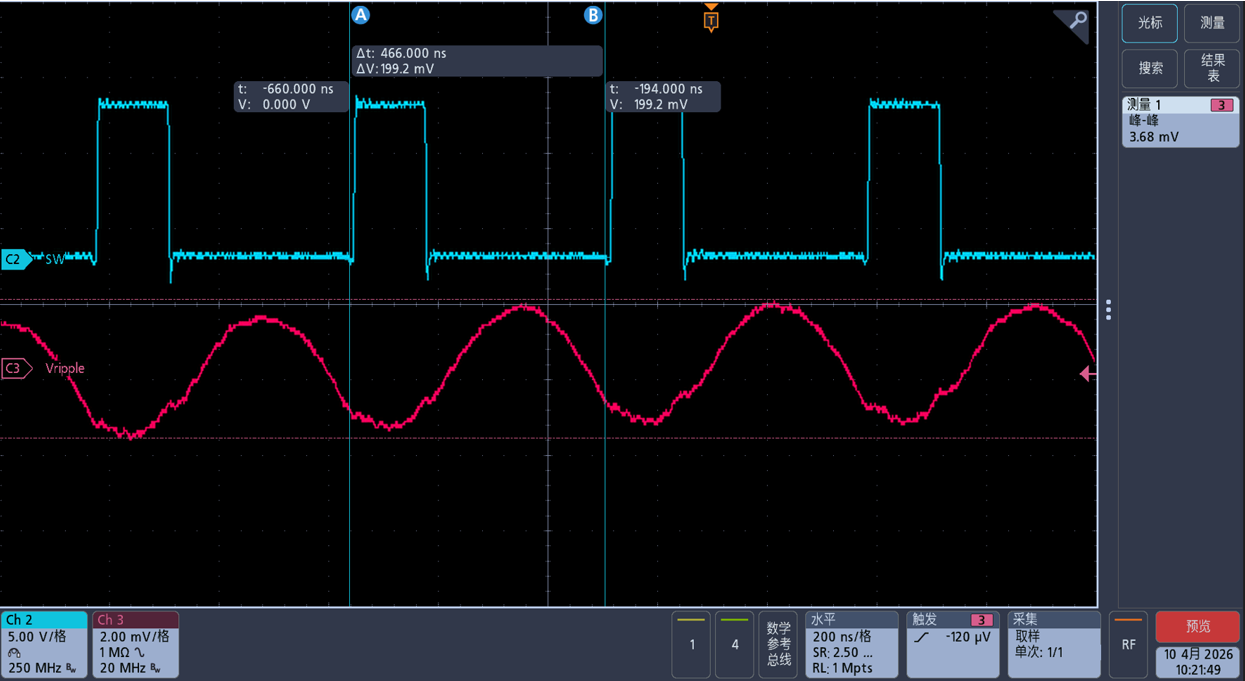This screenshot has height=681, width=1245.
Task: Click the probe icon in Ch 2 badge
Action: [x=14, y=651]
